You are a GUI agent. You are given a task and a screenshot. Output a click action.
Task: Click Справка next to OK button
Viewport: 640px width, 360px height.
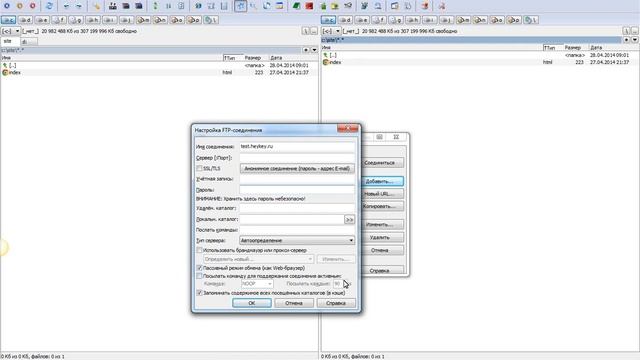pyautogui.click(x=336, y=303)
